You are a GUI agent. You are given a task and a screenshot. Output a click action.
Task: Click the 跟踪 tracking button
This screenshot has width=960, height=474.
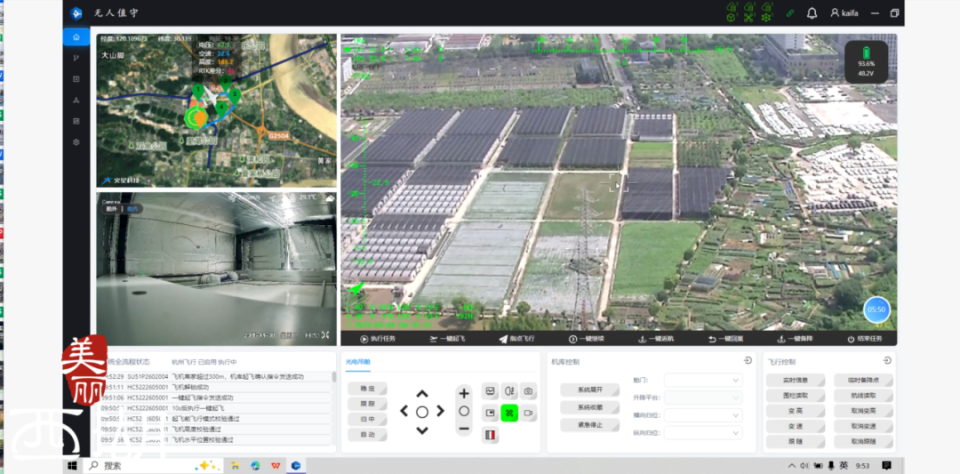coord(368,404)
